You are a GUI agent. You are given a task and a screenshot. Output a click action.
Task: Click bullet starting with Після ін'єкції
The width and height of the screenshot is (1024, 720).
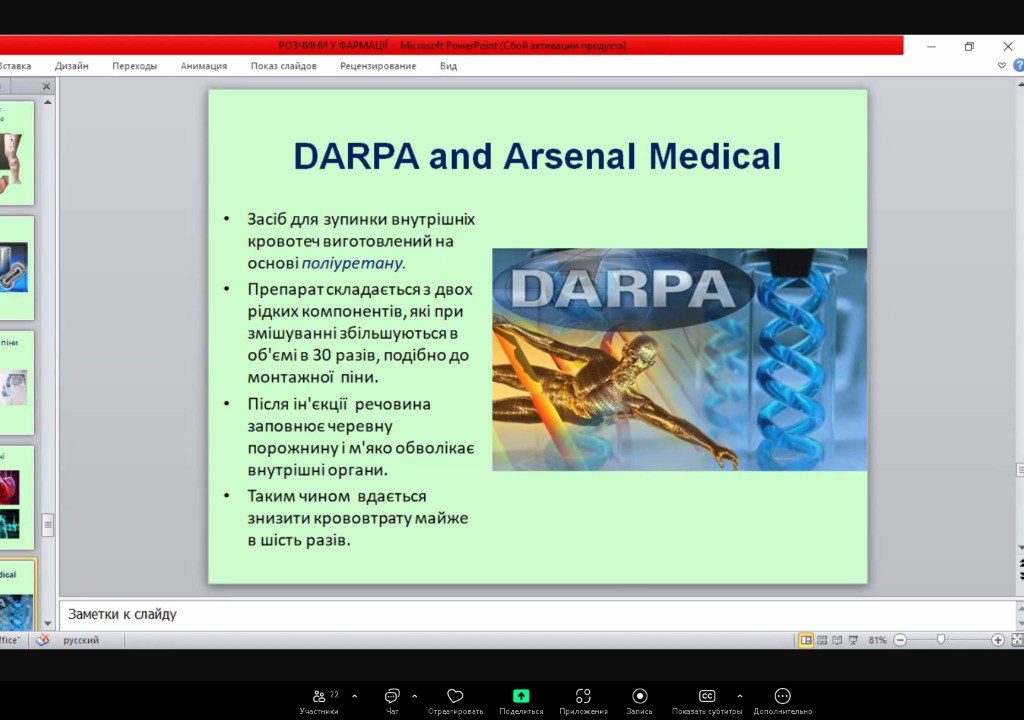361,437
